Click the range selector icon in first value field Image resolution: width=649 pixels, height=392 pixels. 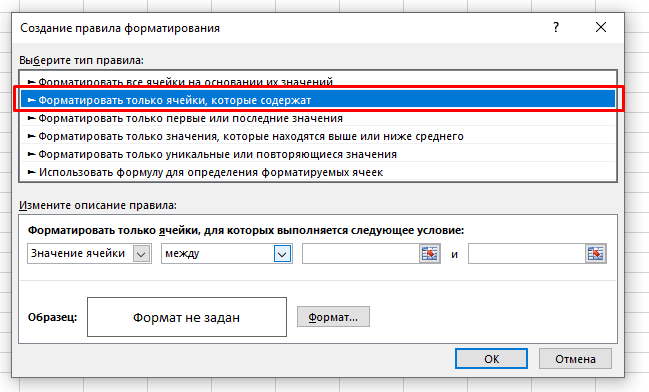[429, 253]
